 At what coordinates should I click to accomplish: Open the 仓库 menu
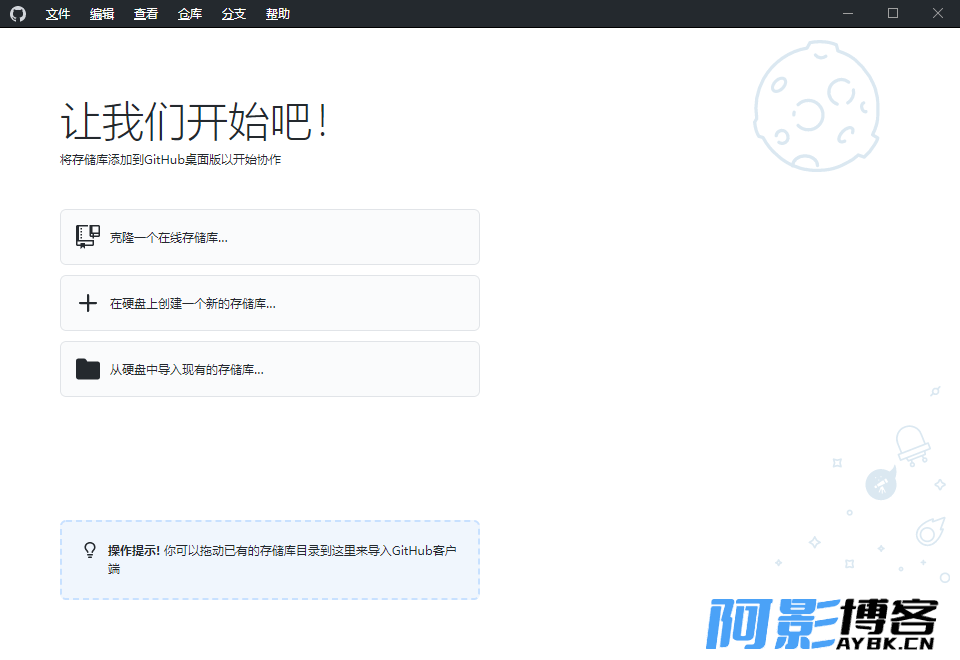190,13
